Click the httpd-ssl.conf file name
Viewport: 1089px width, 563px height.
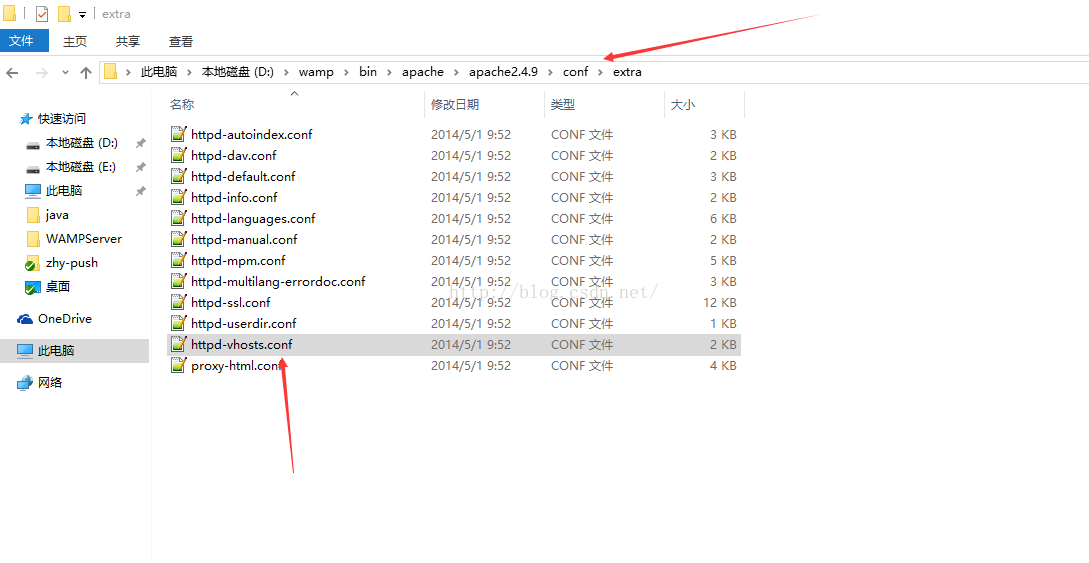click(231, 303)
